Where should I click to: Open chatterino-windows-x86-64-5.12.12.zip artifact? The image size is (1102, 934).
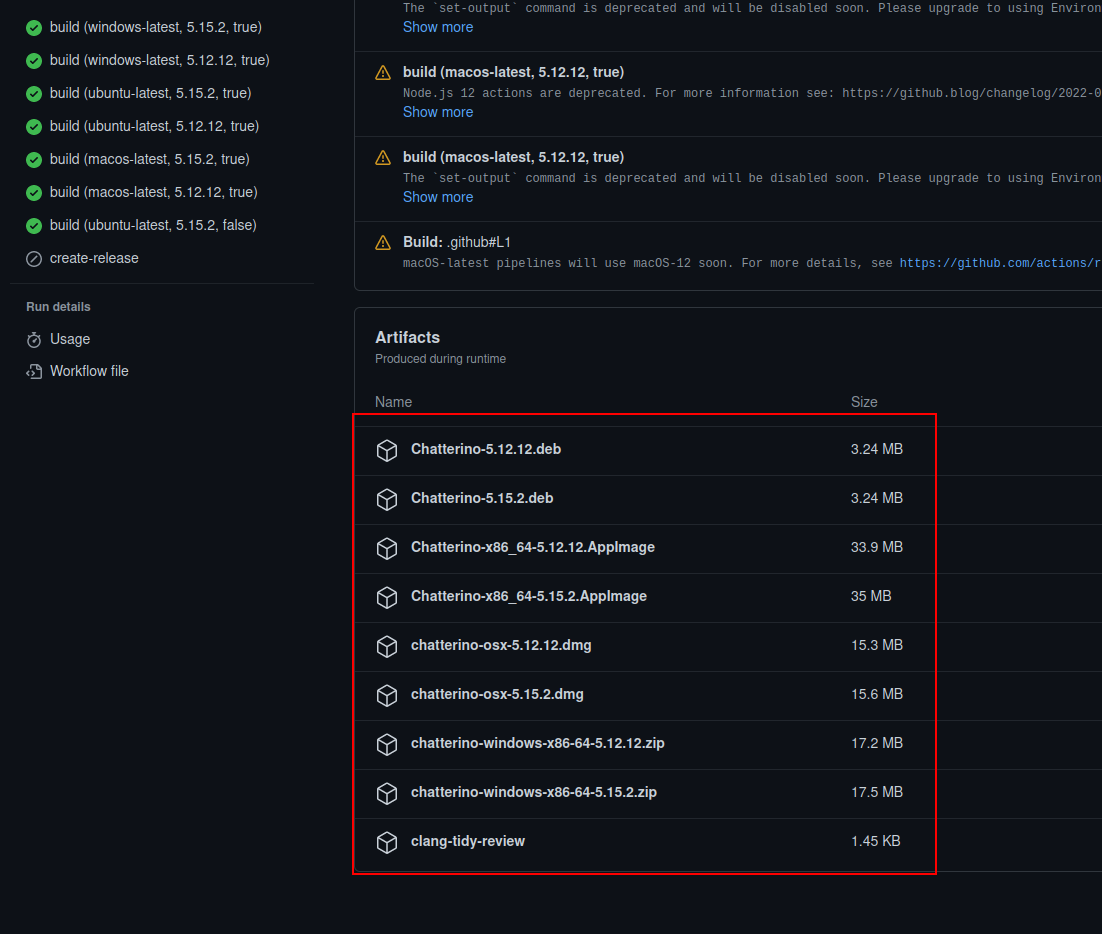[538, 743]
